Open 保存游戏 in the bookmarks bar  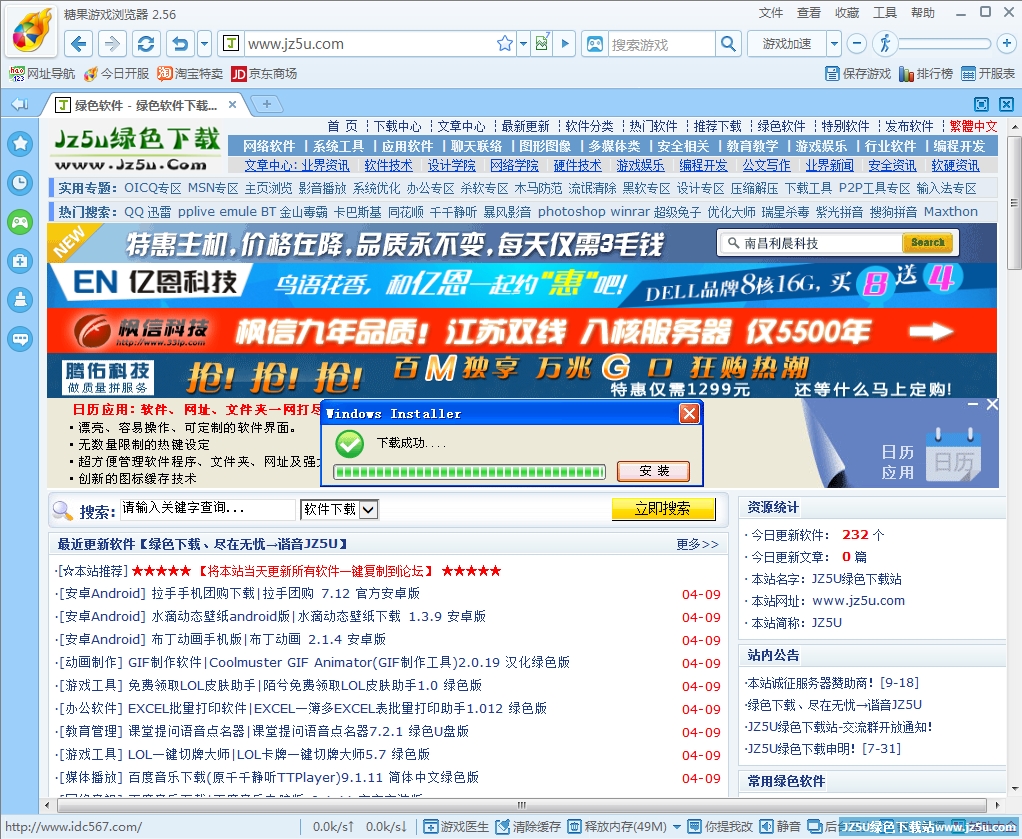click(858, 74)
